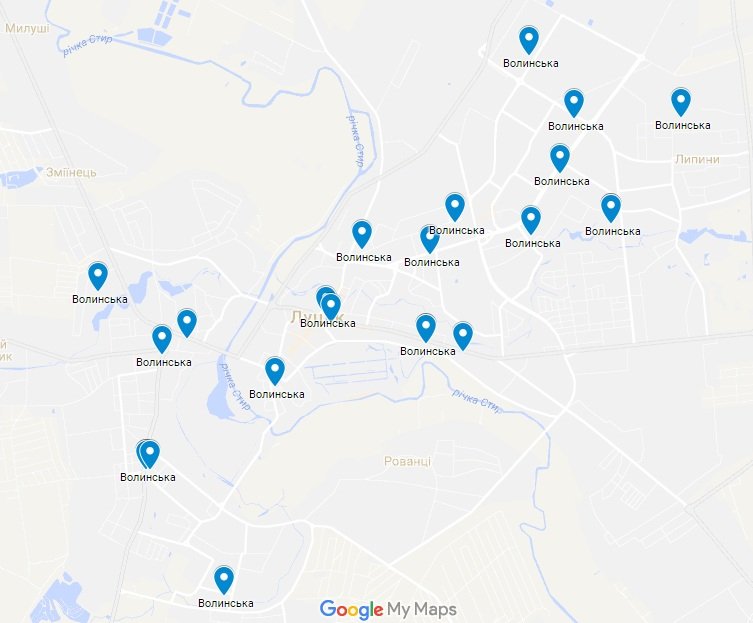
Task: Select the Липини place label
Action: [697, 159]
